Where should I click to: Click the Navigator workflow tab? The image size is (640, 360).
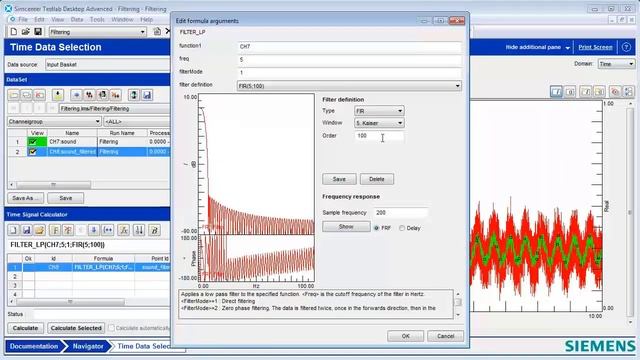[x=88, y=346]
